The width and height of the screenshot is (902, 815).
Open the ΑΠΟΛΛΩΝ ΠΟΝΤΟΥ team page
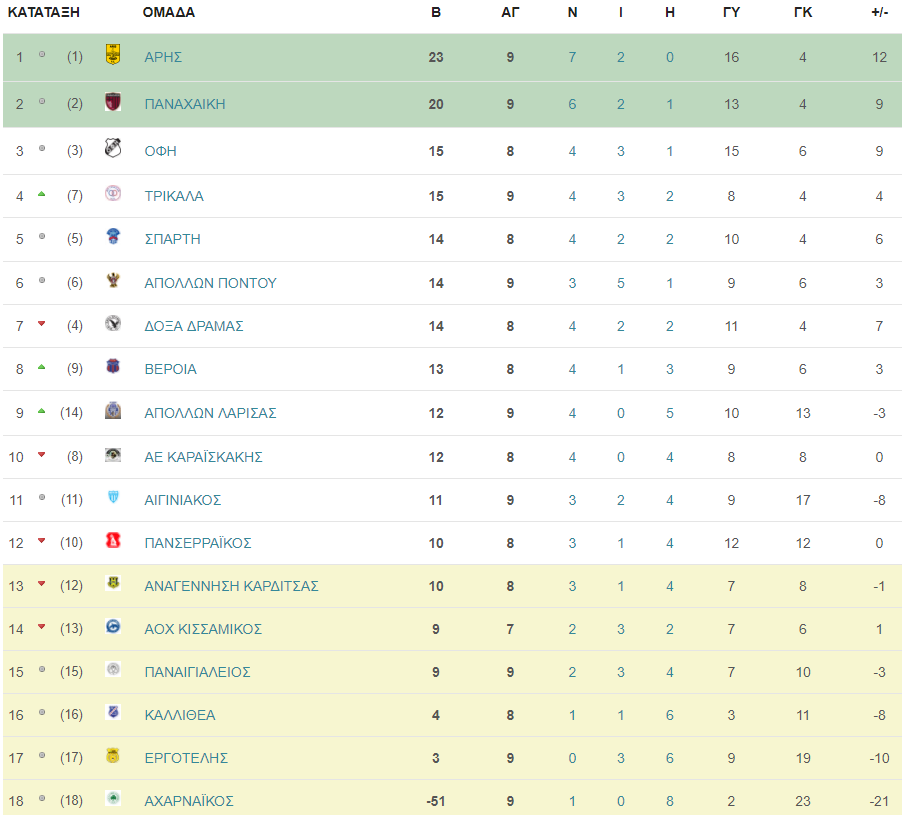211,283
